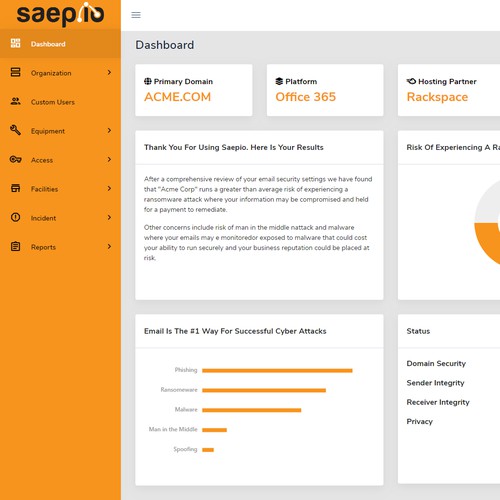This screenshot has height=500, width=500.
Task: Select Access in the sidebar
Action: (x=60, y=160)
